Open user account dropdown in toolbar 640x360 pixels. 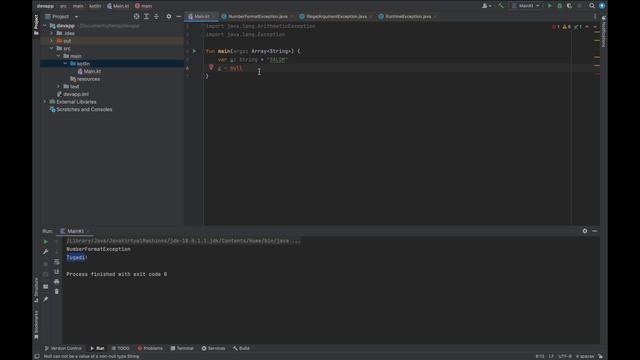point(487,6)
